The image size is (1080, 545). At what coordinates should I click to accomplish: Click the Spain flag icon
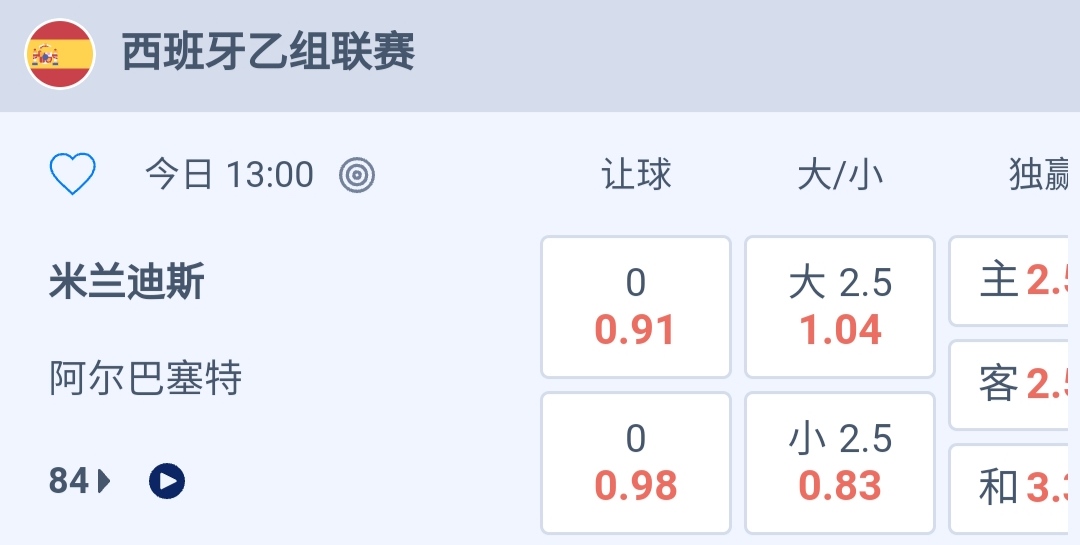(x=60, y=54)
